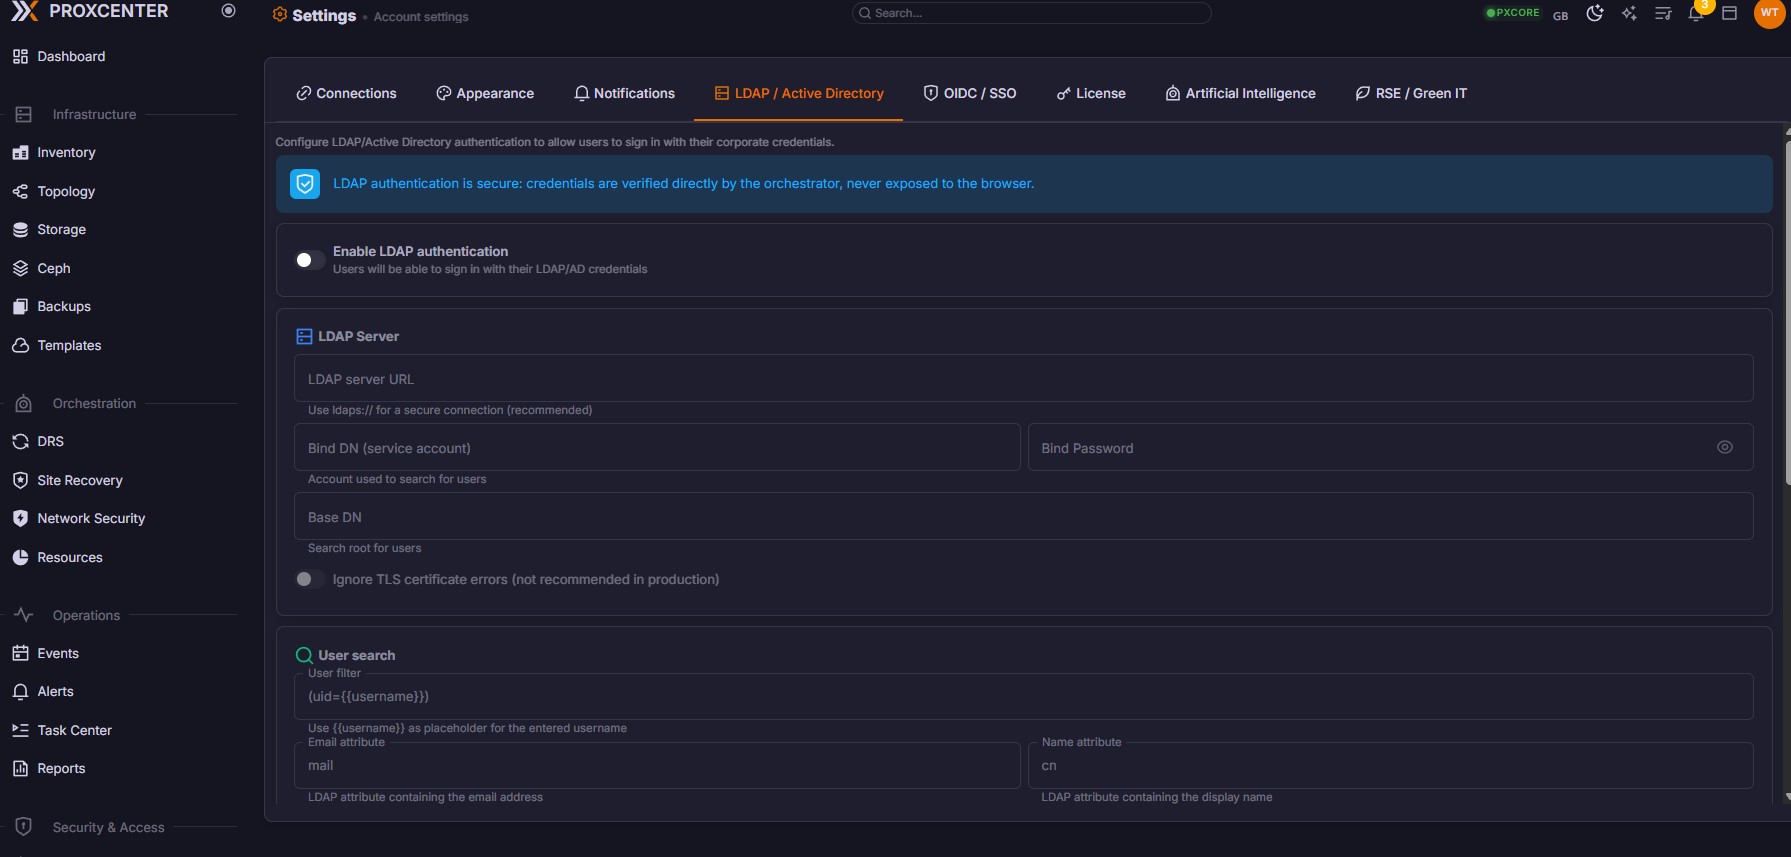The image size is (1791, 857).
Task: Enable LDAP authentication toggle
Action: [x=309, y=260]
